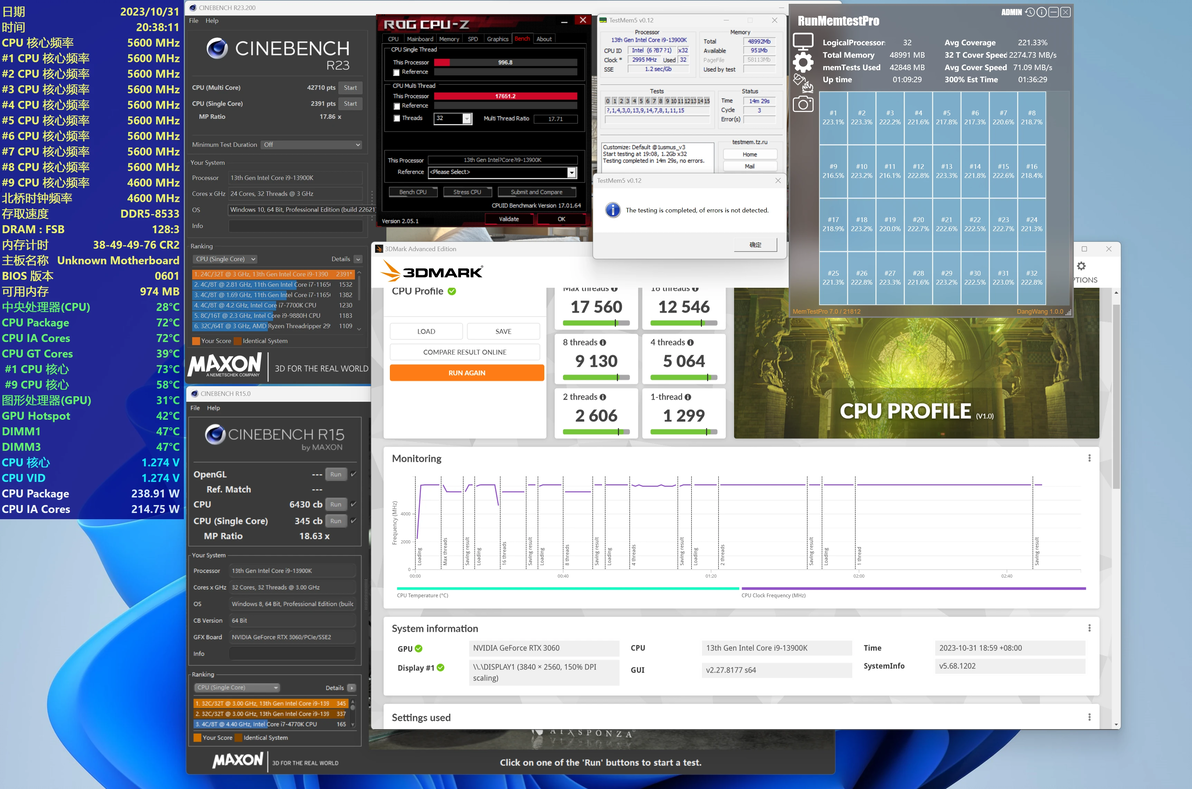
Task: Click the Cinebench R15 logo sphere
Action: 215,434
